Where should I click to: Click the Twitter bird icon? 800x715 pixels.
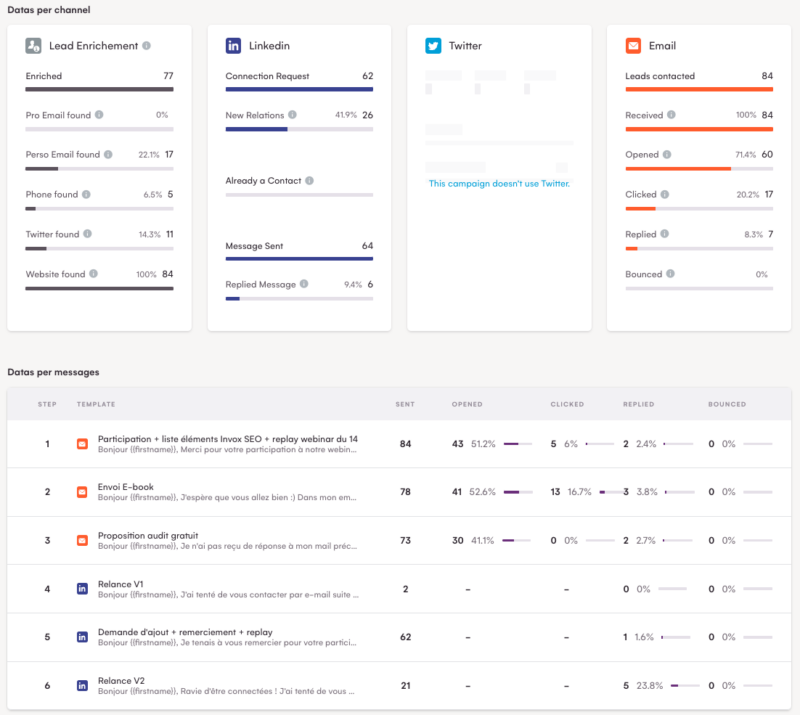(x=433, y=46)
